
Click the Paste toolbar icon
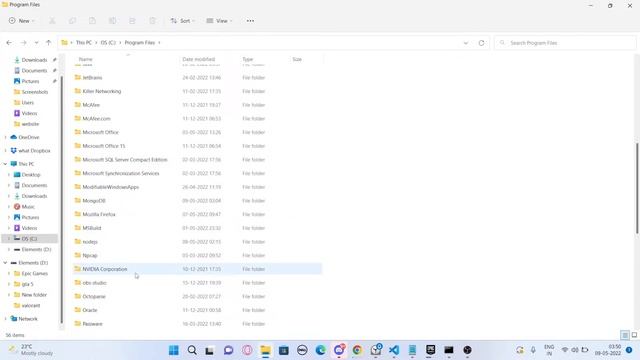(x=92, y=21)
